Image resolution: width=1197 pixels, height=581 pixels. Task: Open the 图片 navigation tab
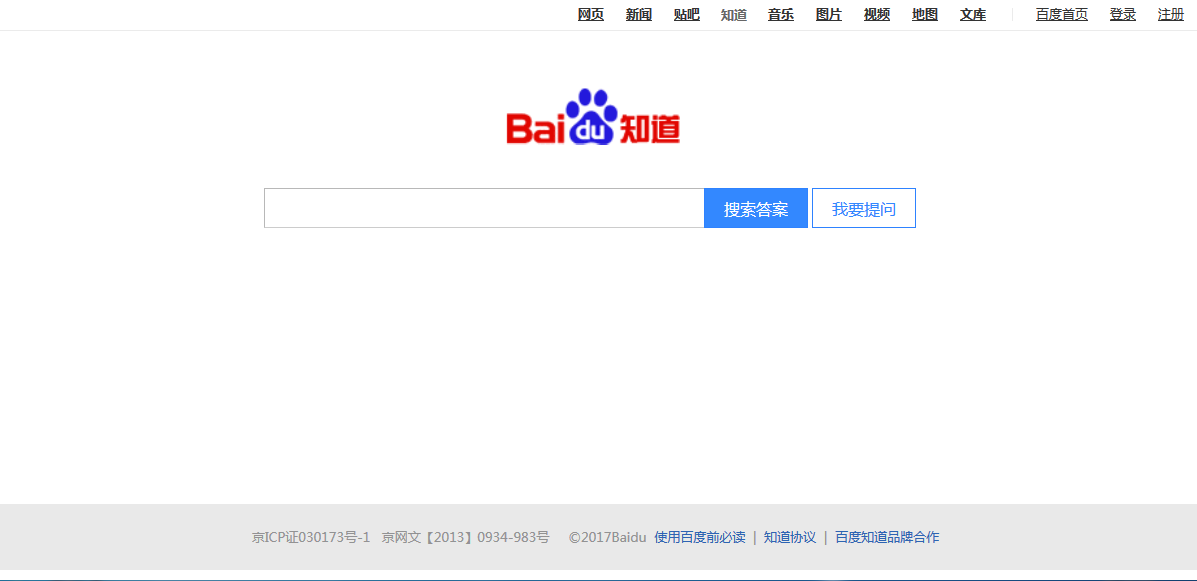[x=829, y=15]
